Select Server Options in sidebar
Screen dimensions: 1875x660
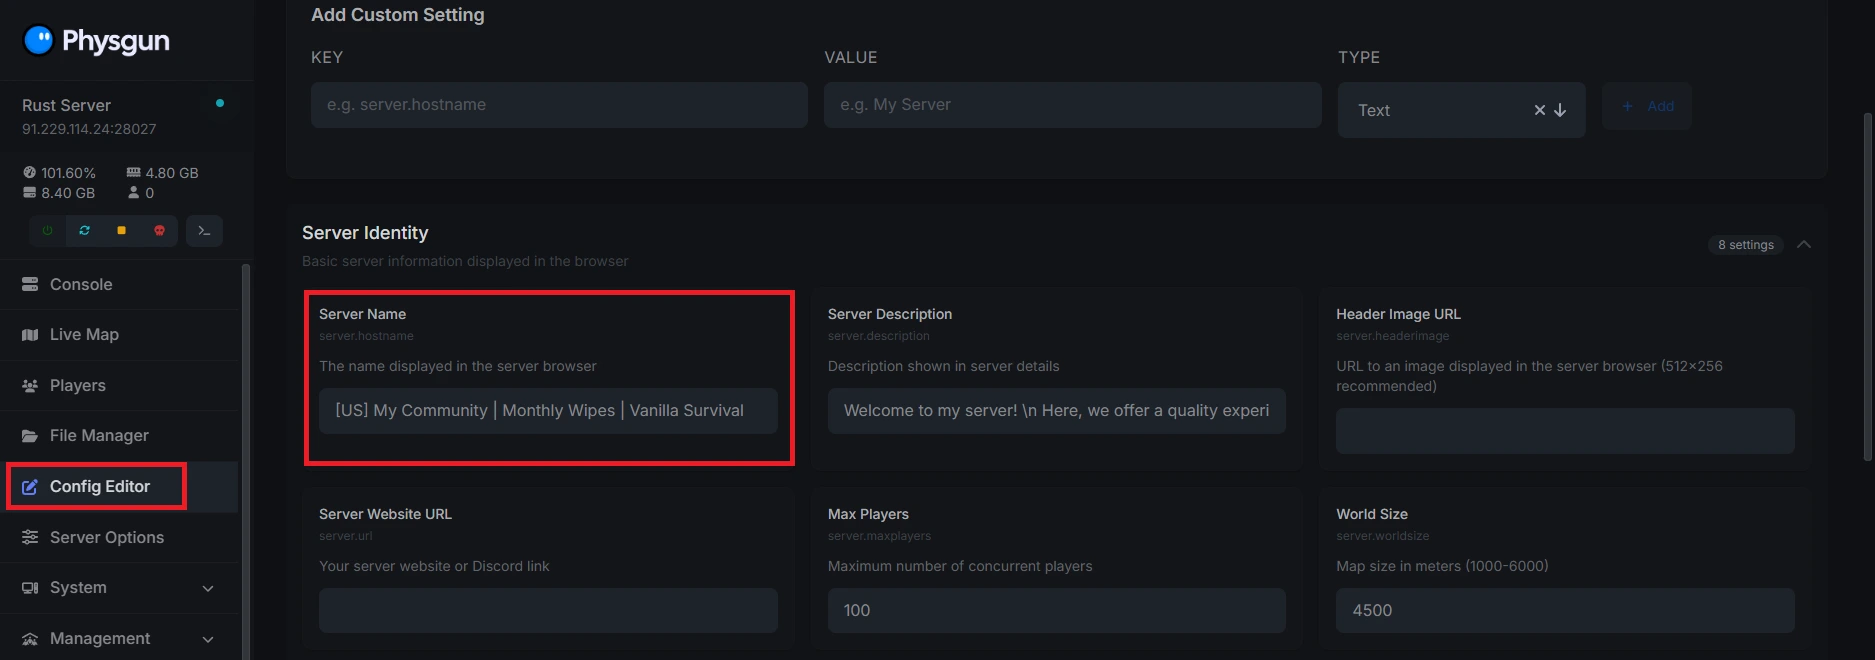click(106, 538)
